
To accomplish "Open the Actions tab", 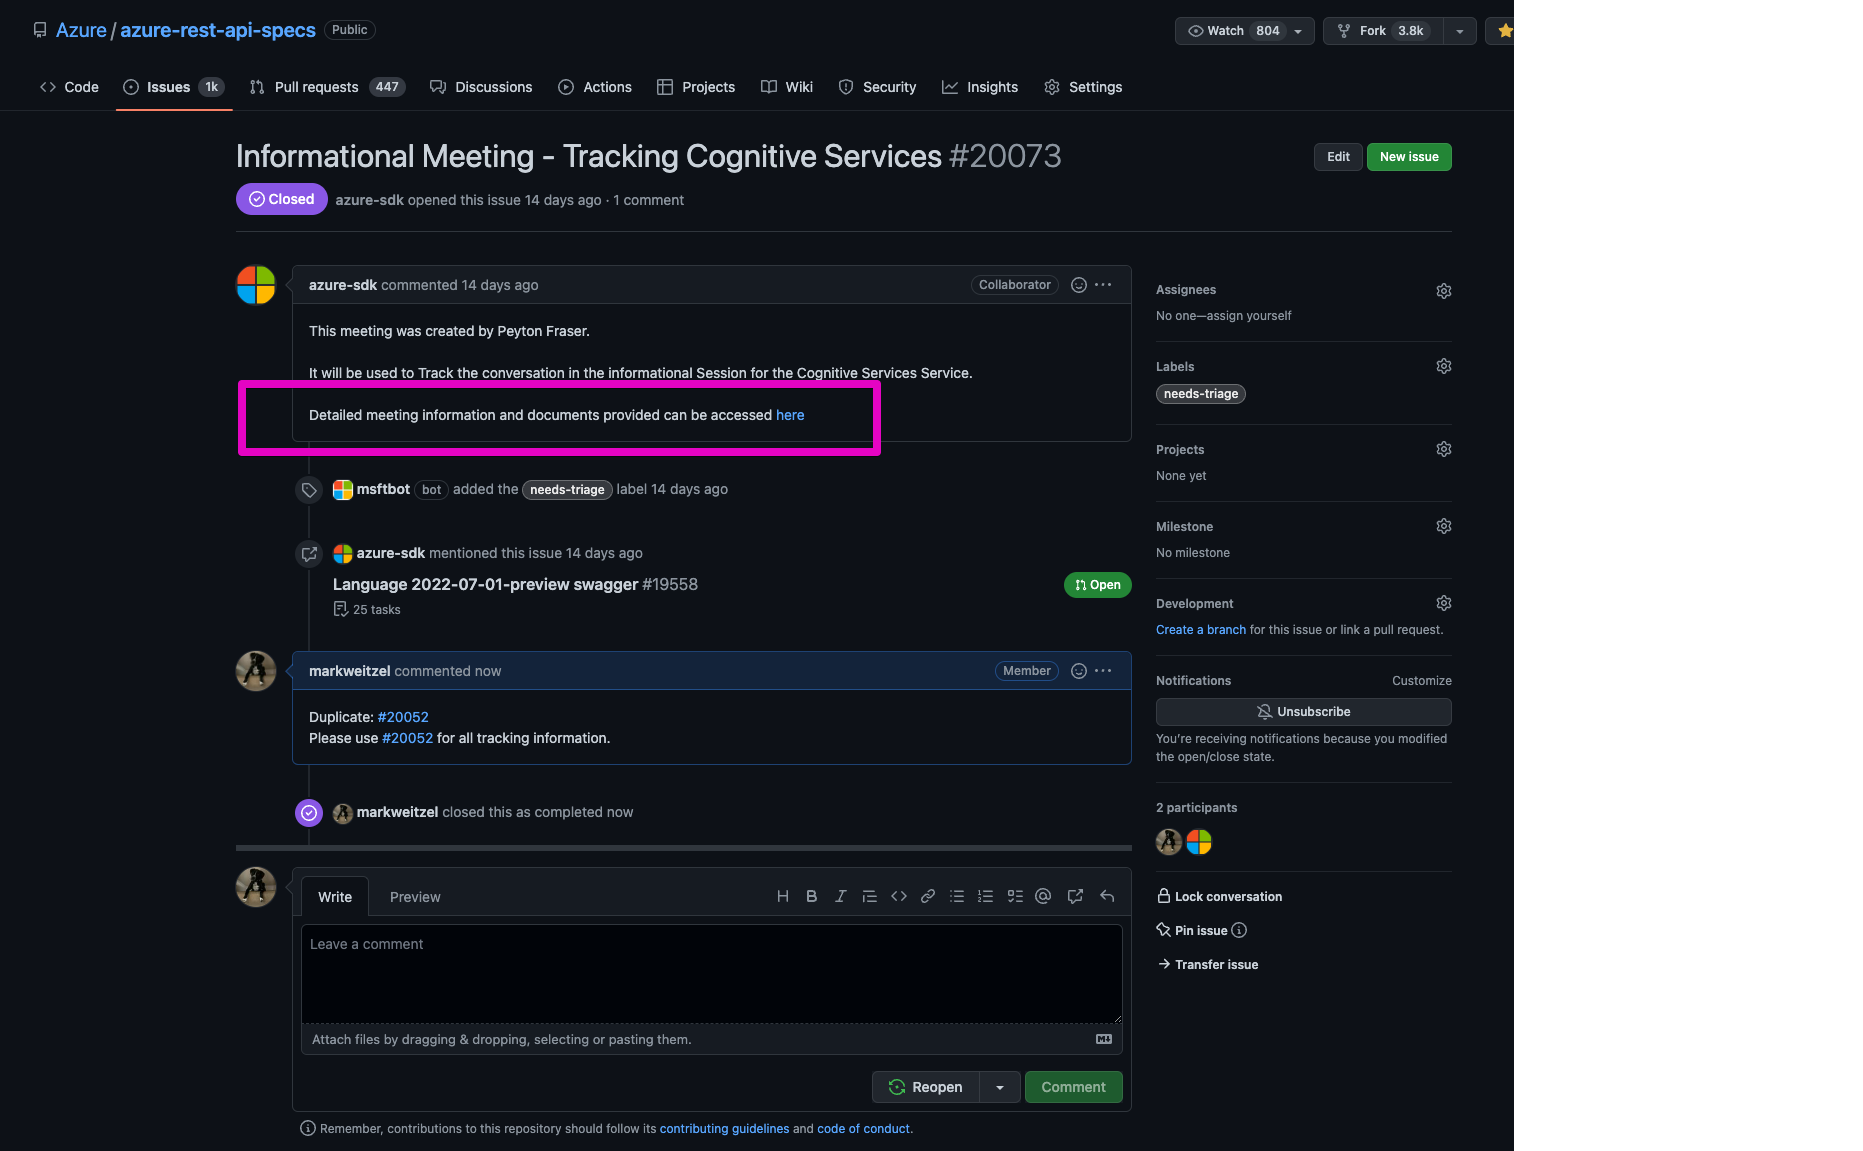I will 595,87.
